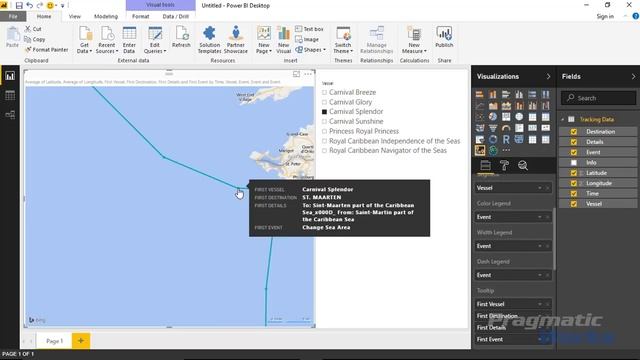Switch to Report view in sidebar
Image resolution: width=640 pixels, height=360 pixels.
[x=10, y=76]
